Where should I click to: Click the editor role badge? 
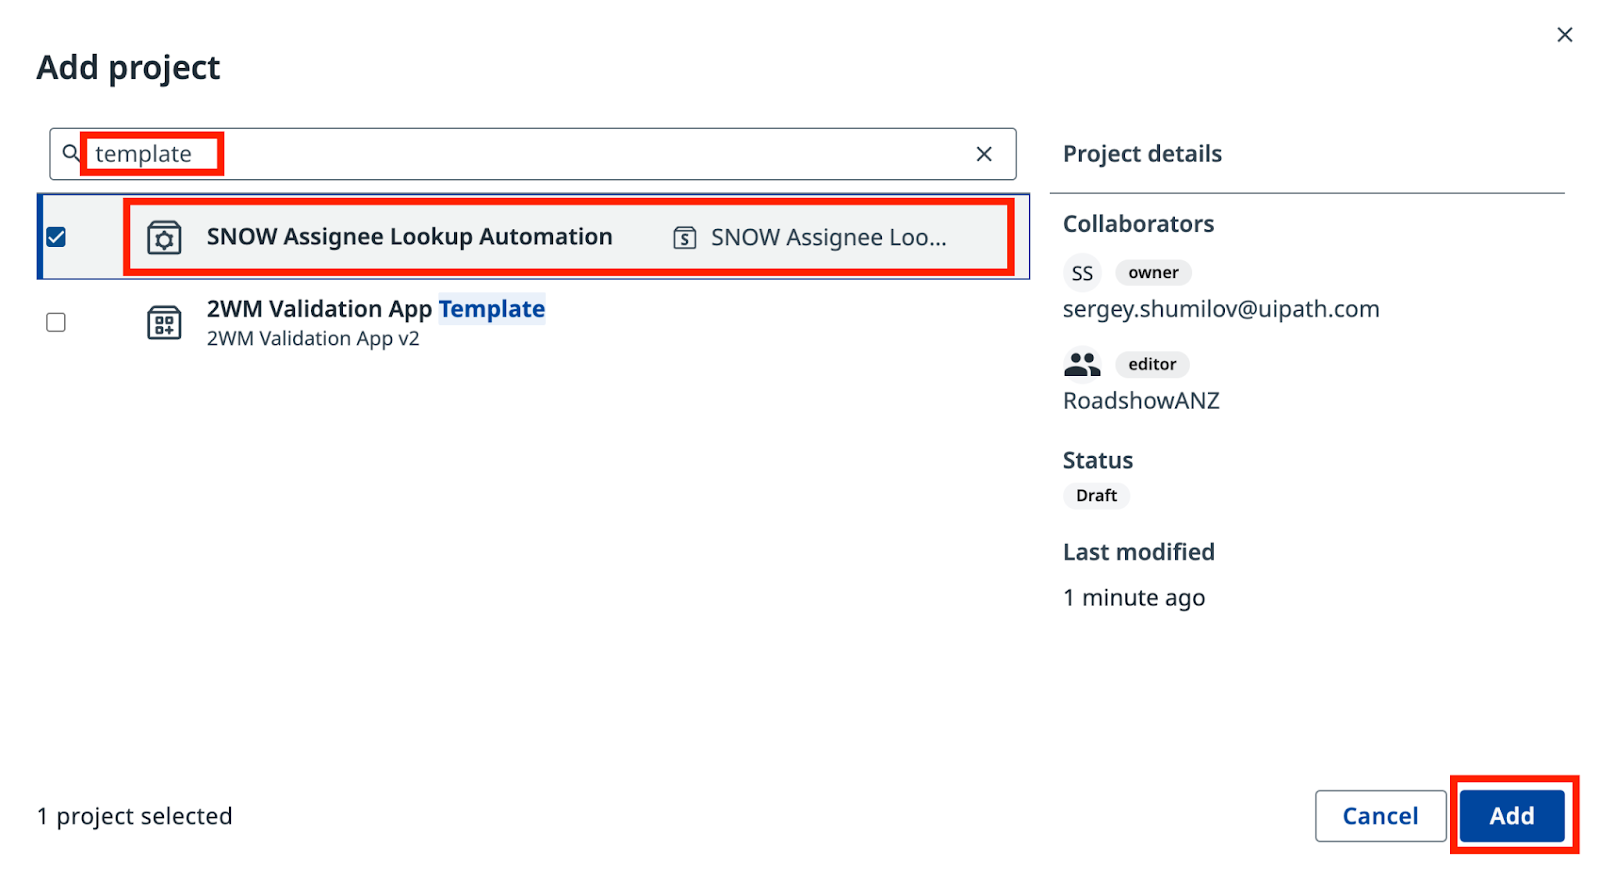pyautogui.click(x=1152, y=364)
